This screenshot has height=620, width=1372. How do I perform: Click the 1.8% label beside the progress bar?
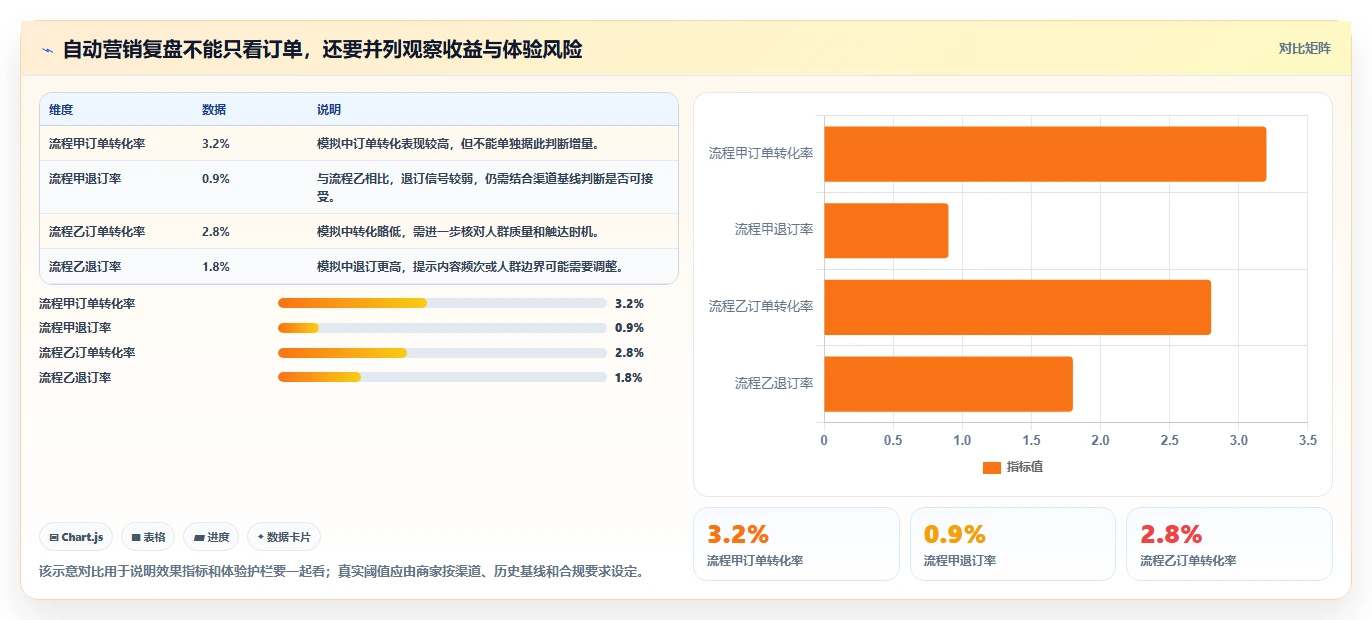point(629,377)
